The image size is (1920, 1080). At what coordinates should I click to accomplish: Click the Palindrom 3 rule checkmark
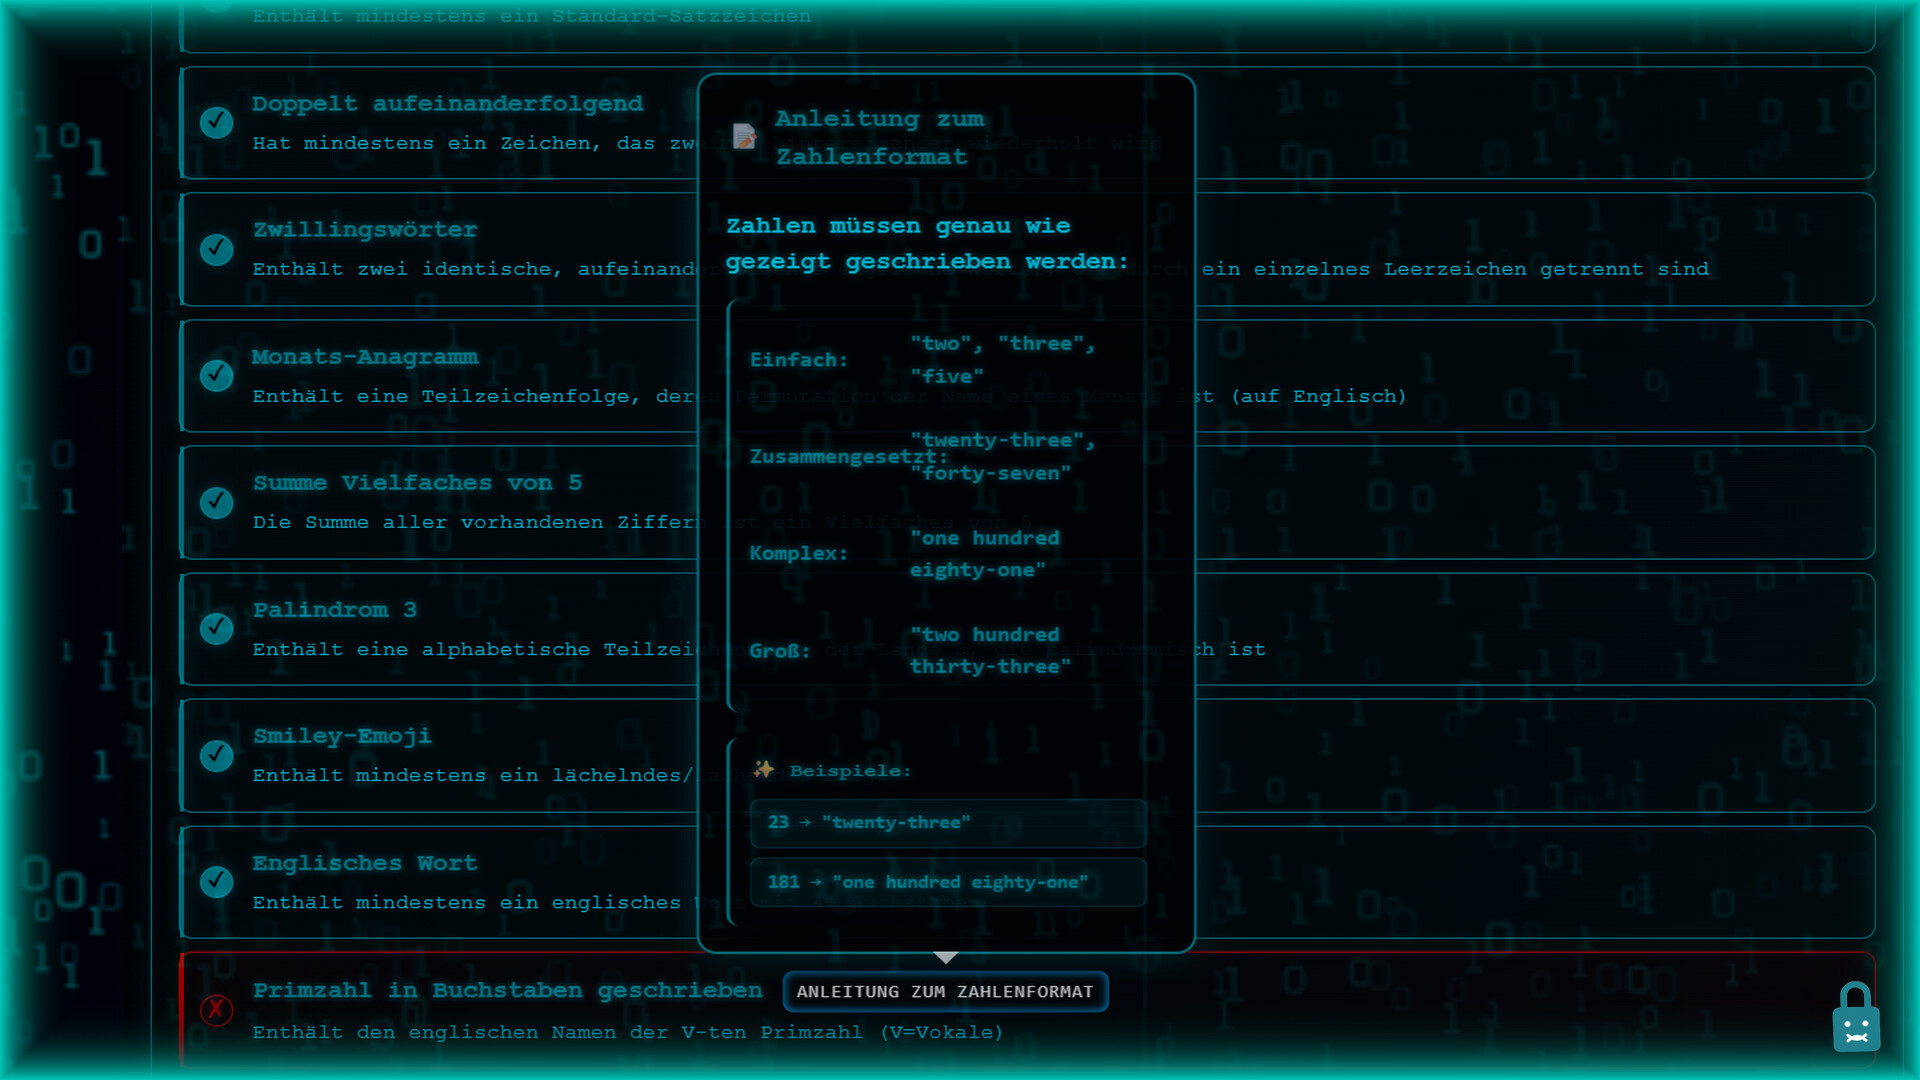[x=216, y=628]
